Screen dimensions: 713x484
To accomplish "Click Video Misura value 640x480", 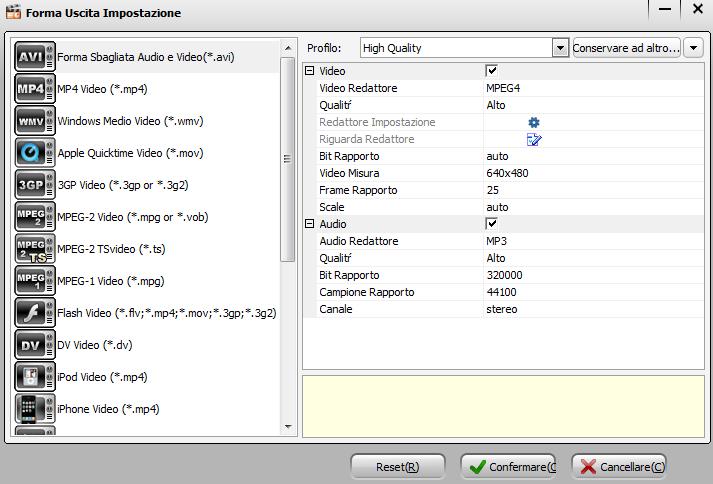I will [507, 173].
